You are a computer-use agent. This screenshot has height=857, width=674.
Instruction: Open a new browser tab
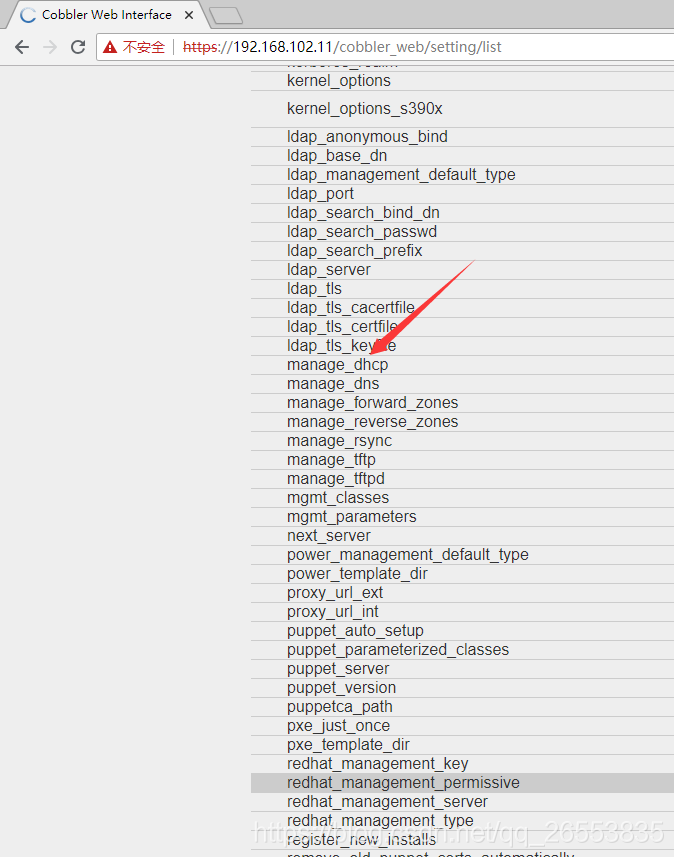[226, 16]
